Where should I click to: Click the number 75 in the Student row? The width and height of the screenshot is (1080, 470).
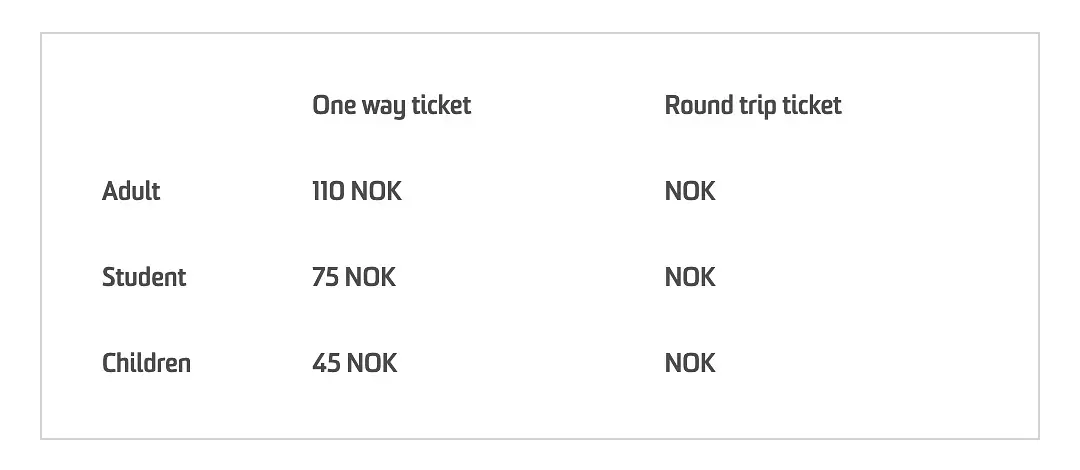pos(325,277)
